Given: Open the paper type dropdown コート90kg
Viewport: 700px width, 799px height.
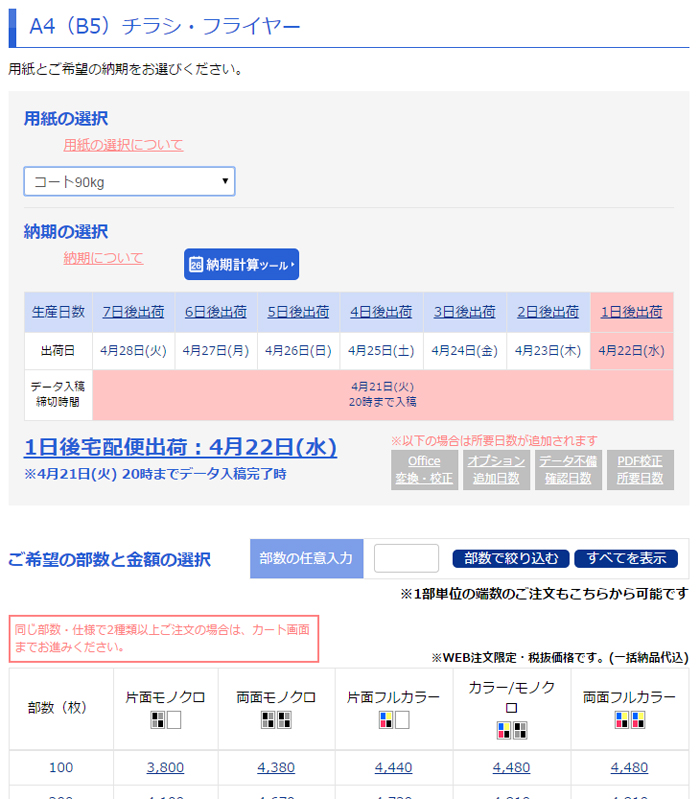Looking at the screenshot, I should 129,181.
